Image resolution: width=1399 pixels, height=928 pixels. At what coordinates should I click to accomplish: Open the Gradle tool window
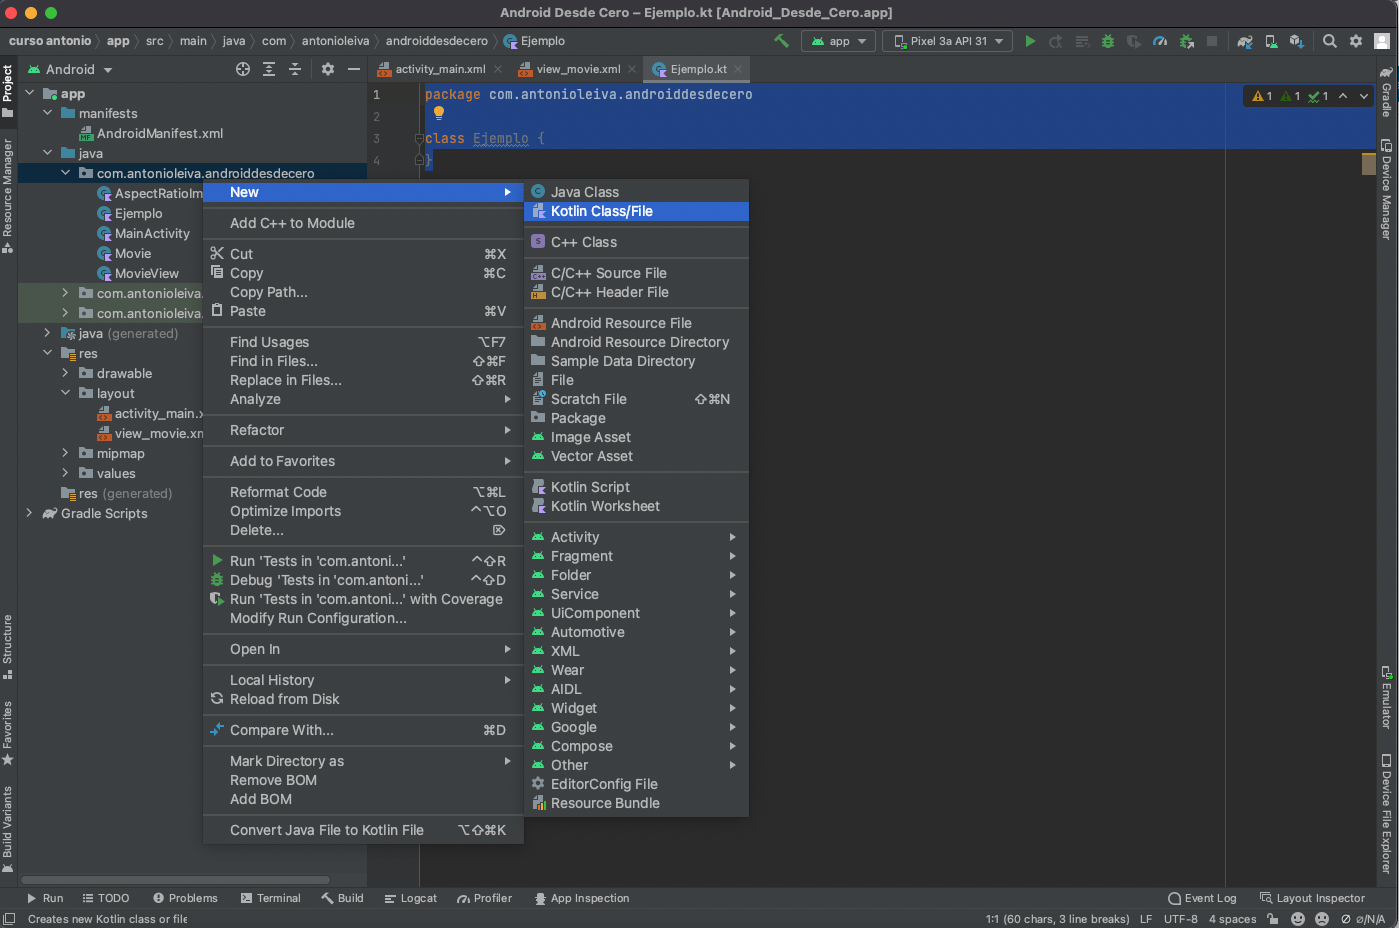point(1386,92)
